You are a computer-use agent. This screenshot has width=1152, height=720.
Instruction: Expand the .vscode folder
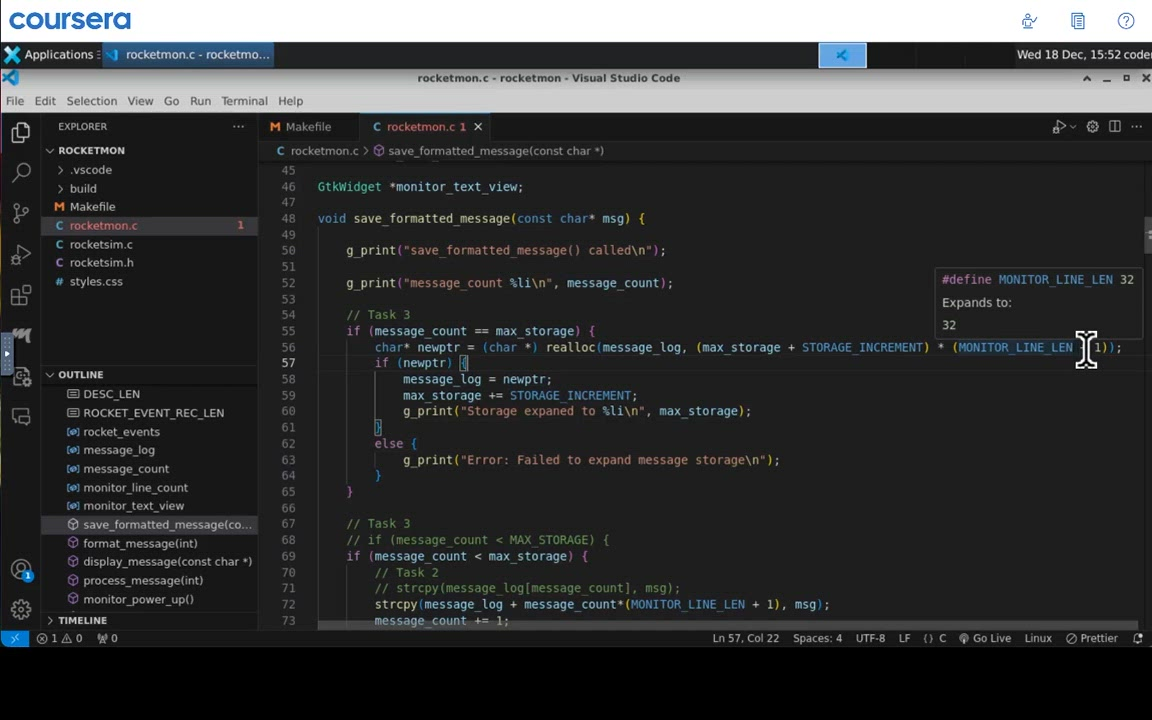(x=90, y=170)
